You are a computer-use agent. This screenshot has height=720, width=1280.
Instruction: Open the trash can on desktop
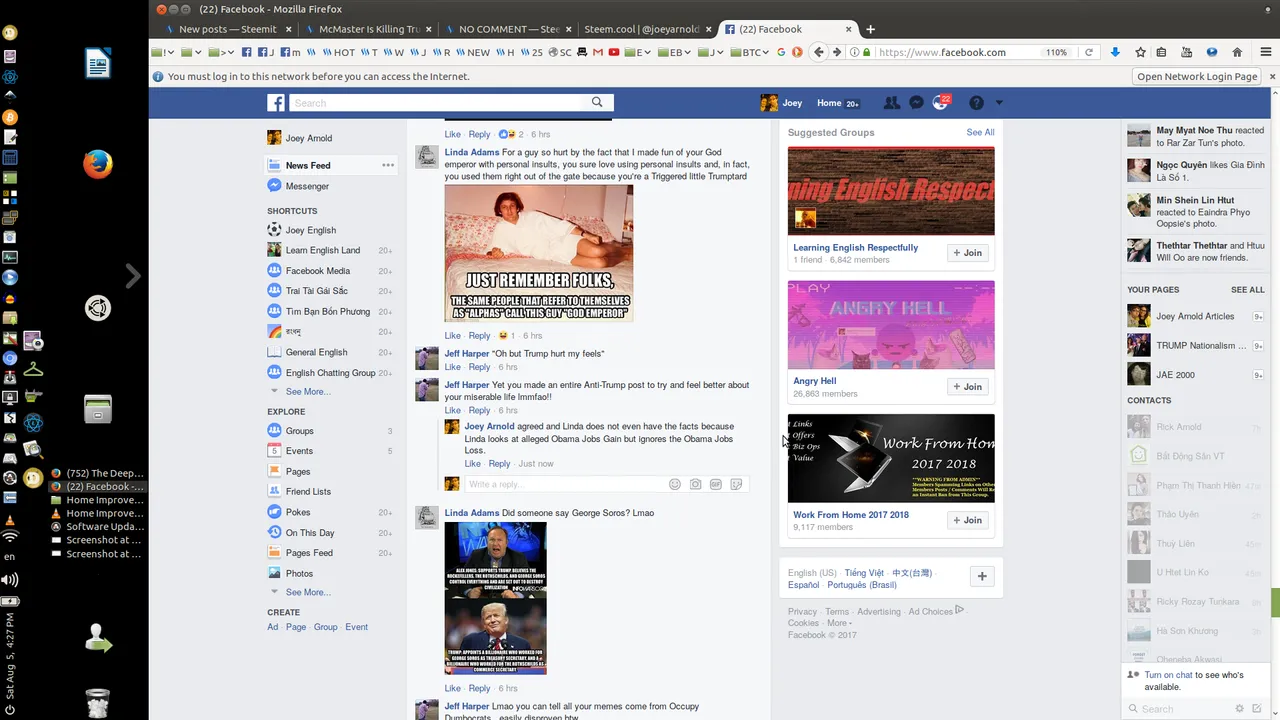[98, 702]
